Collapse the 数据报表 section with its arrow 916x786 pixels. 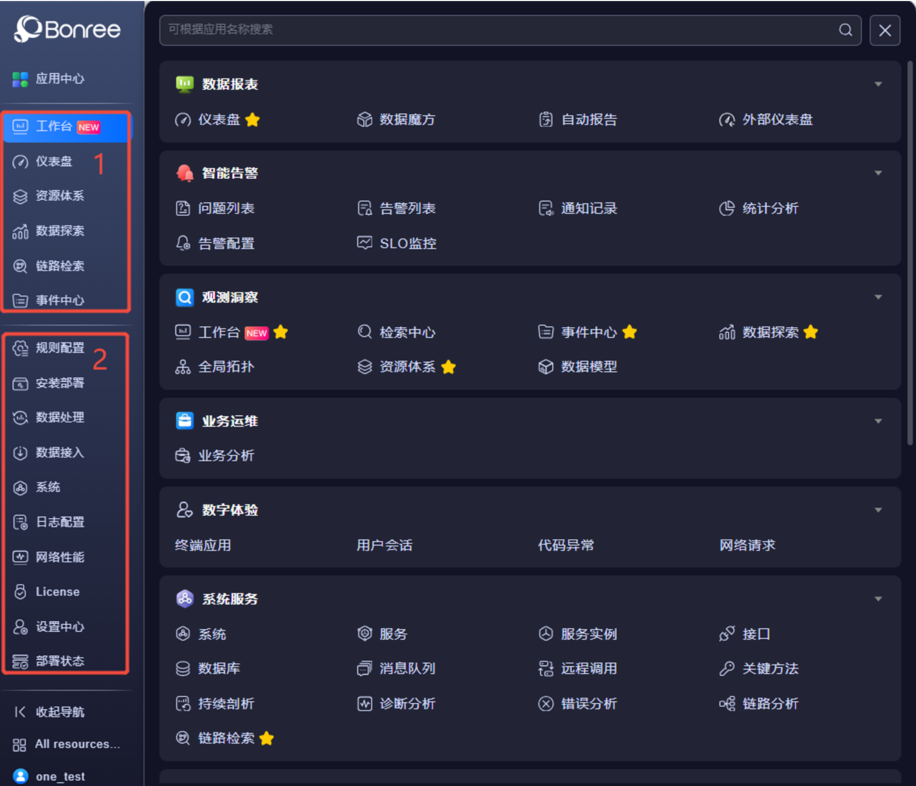tap(879, 85)
